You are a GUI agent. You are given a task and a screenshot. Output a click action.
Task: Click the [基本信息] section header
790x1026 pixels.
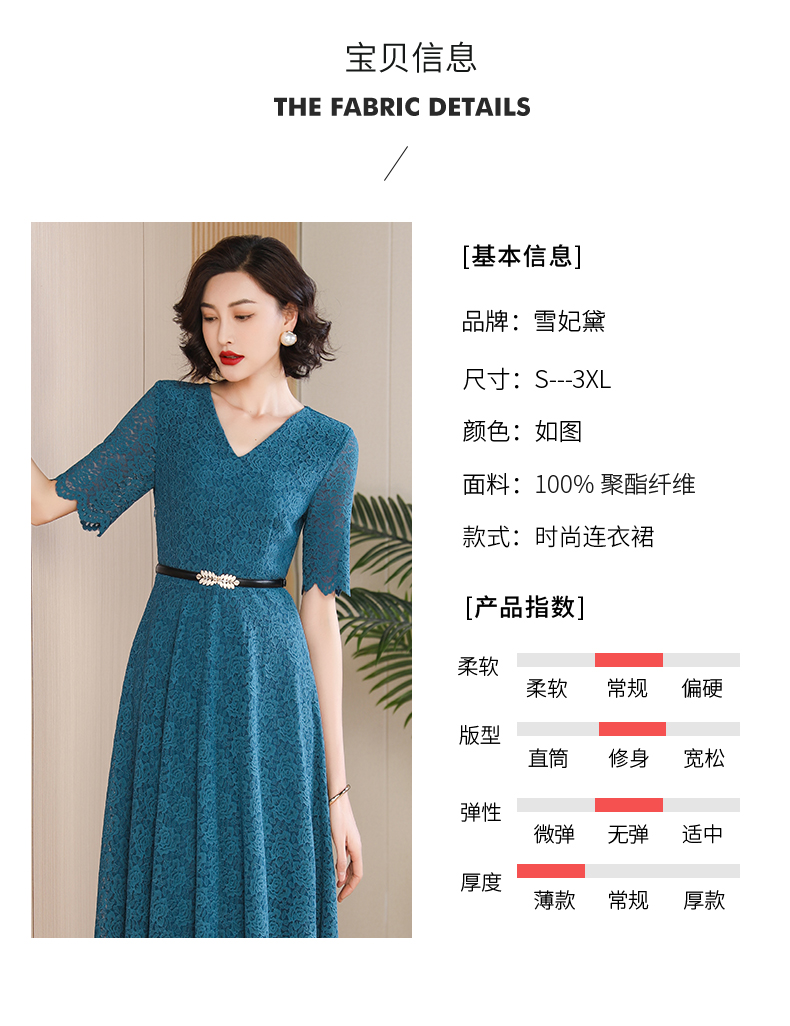(x=522, y=256)
